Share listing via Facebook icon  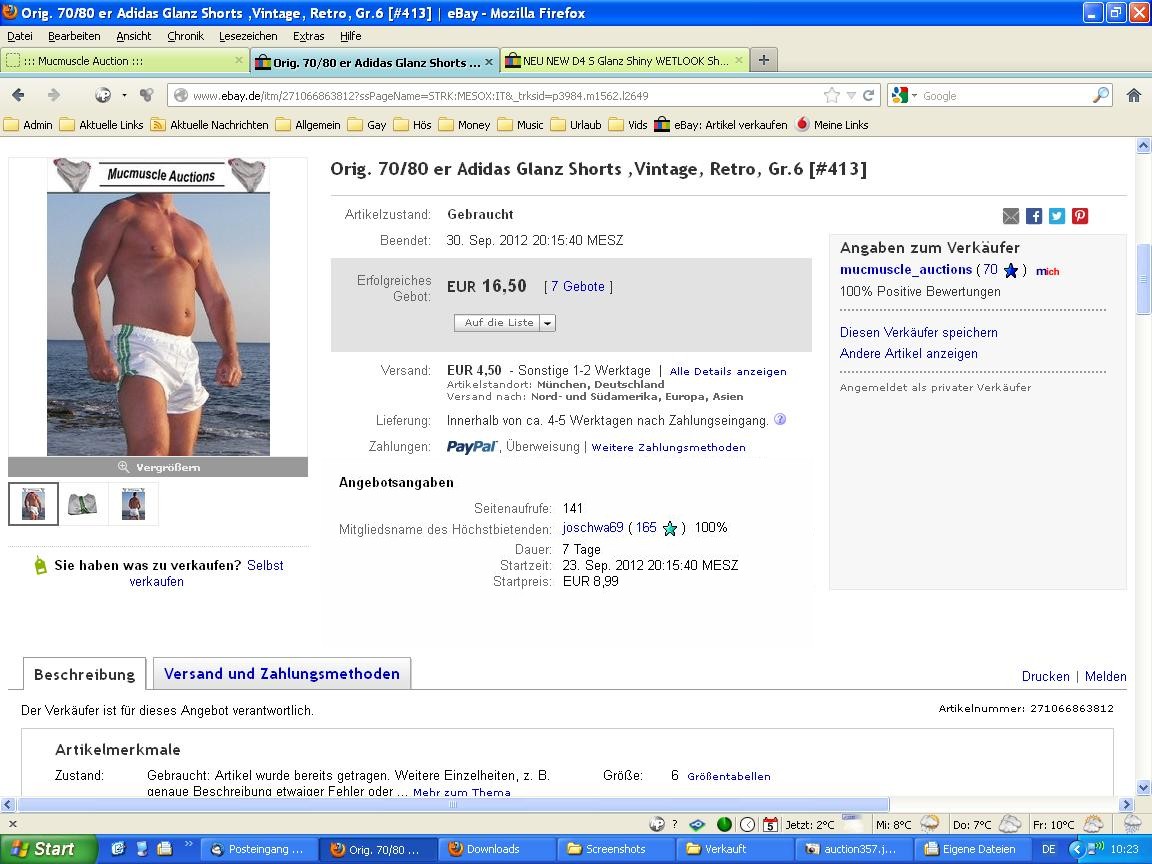(1034, 216)
